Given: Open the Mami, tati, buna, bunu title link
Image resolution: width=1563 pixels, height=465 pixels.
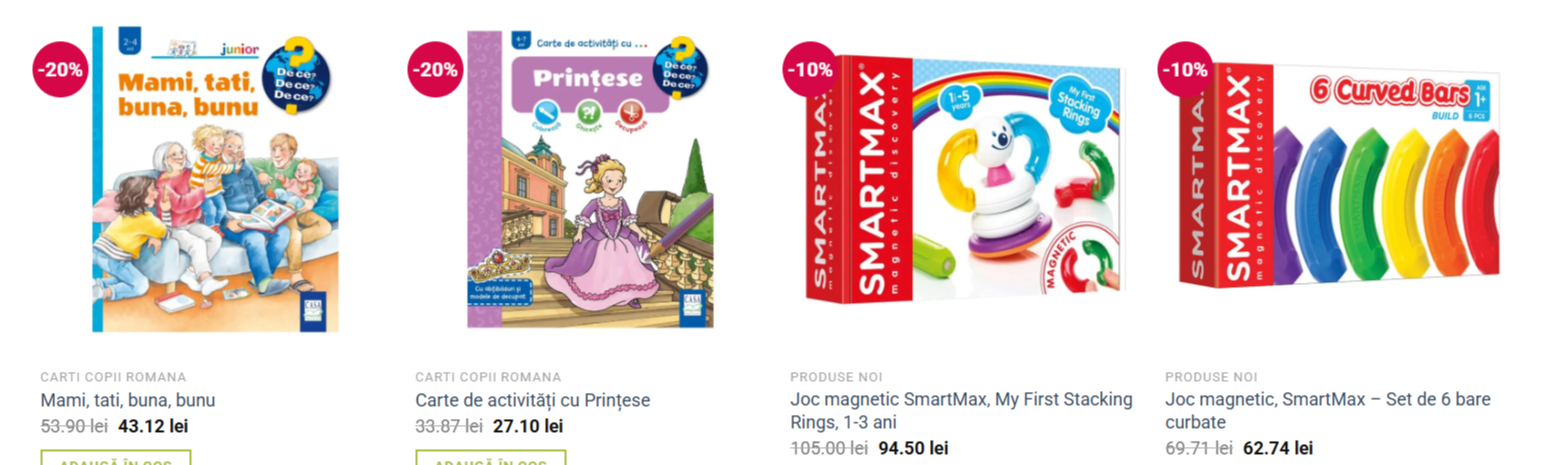Looking at the screenshot, I should 128,401.
